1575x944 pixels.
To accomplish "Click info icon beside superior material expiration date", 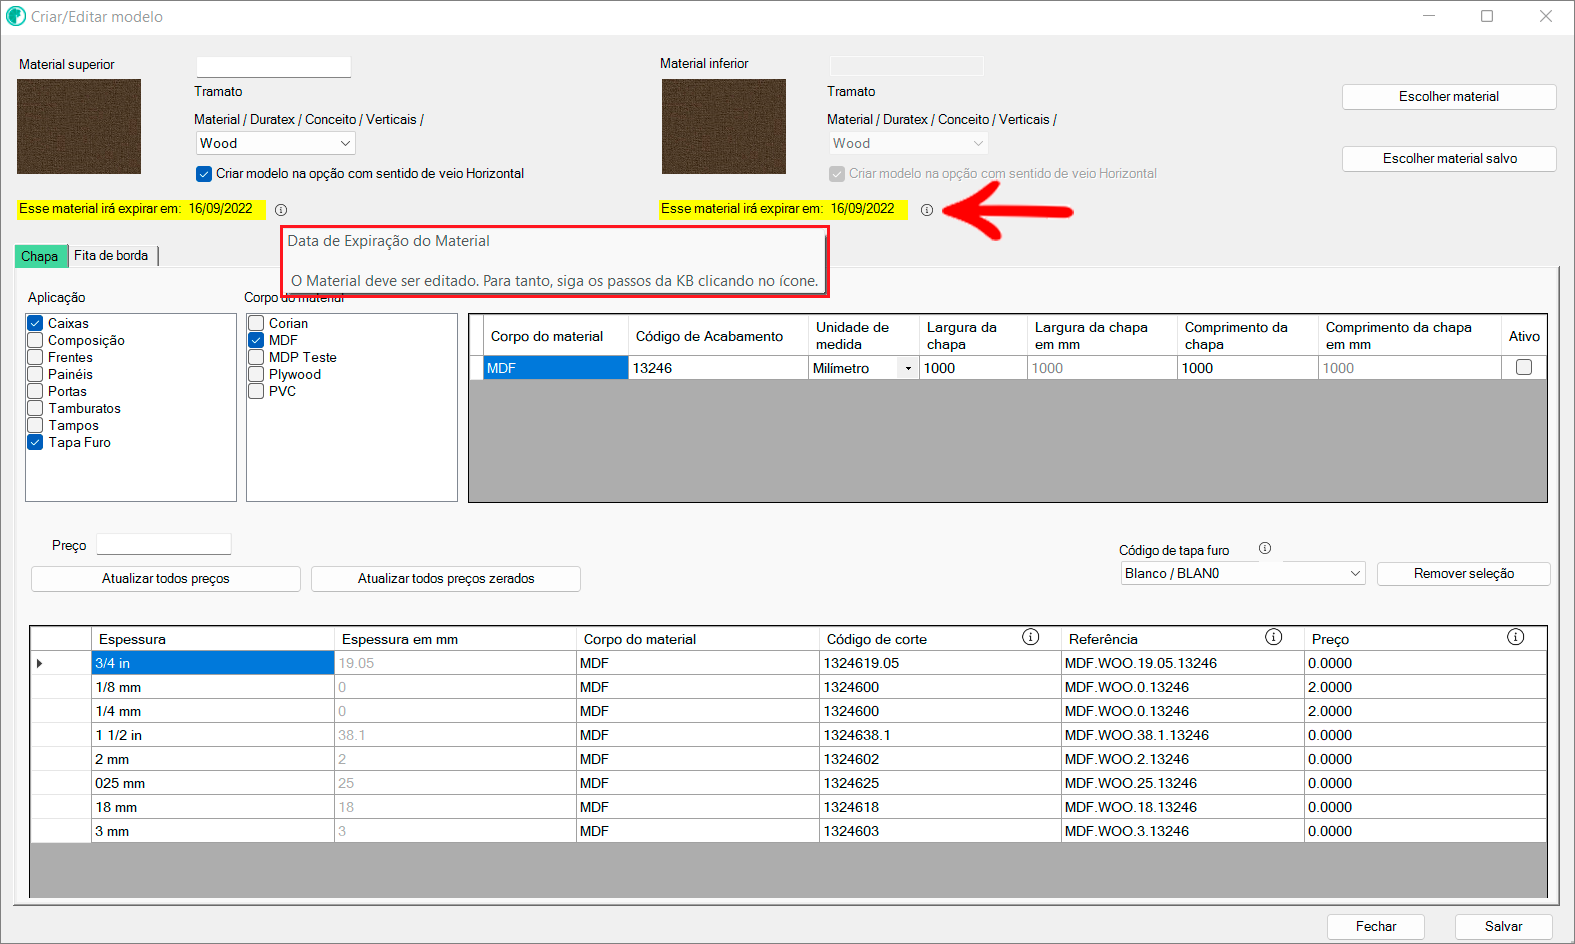I will coord(281,210).
